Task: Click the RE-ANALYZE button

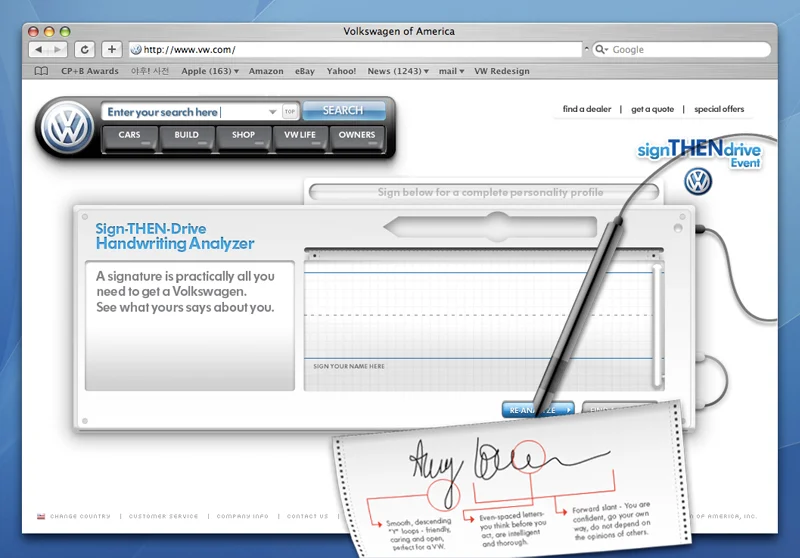Action: 538,410
